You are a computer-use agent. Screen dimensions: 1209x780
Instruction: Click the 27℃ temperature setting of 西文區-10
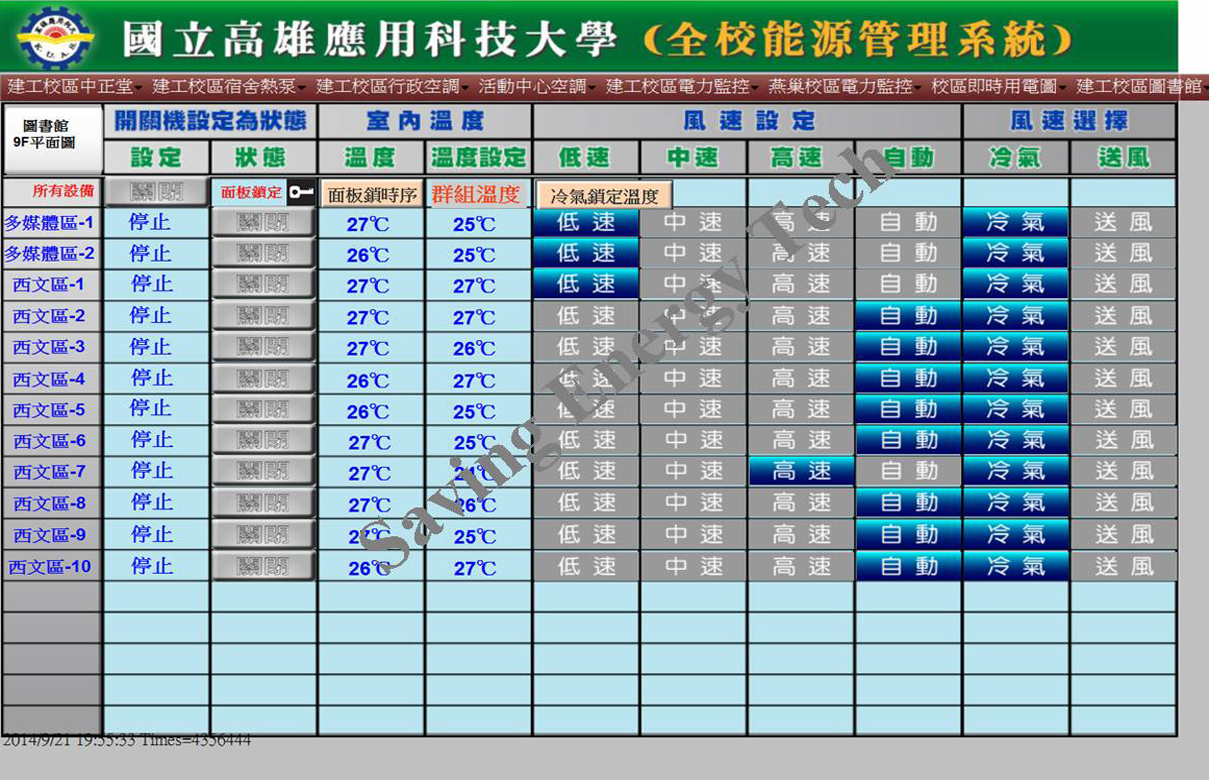tap(474, 568)
